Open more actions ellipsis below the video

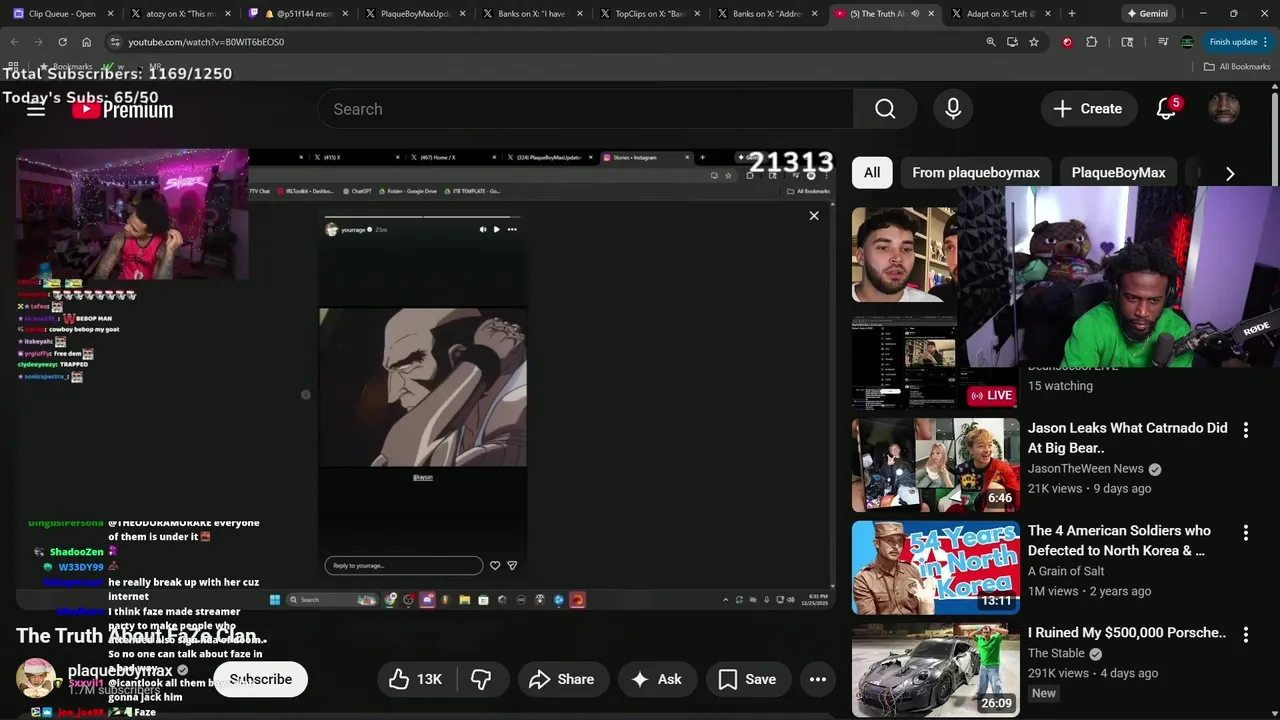coord(818,679)
